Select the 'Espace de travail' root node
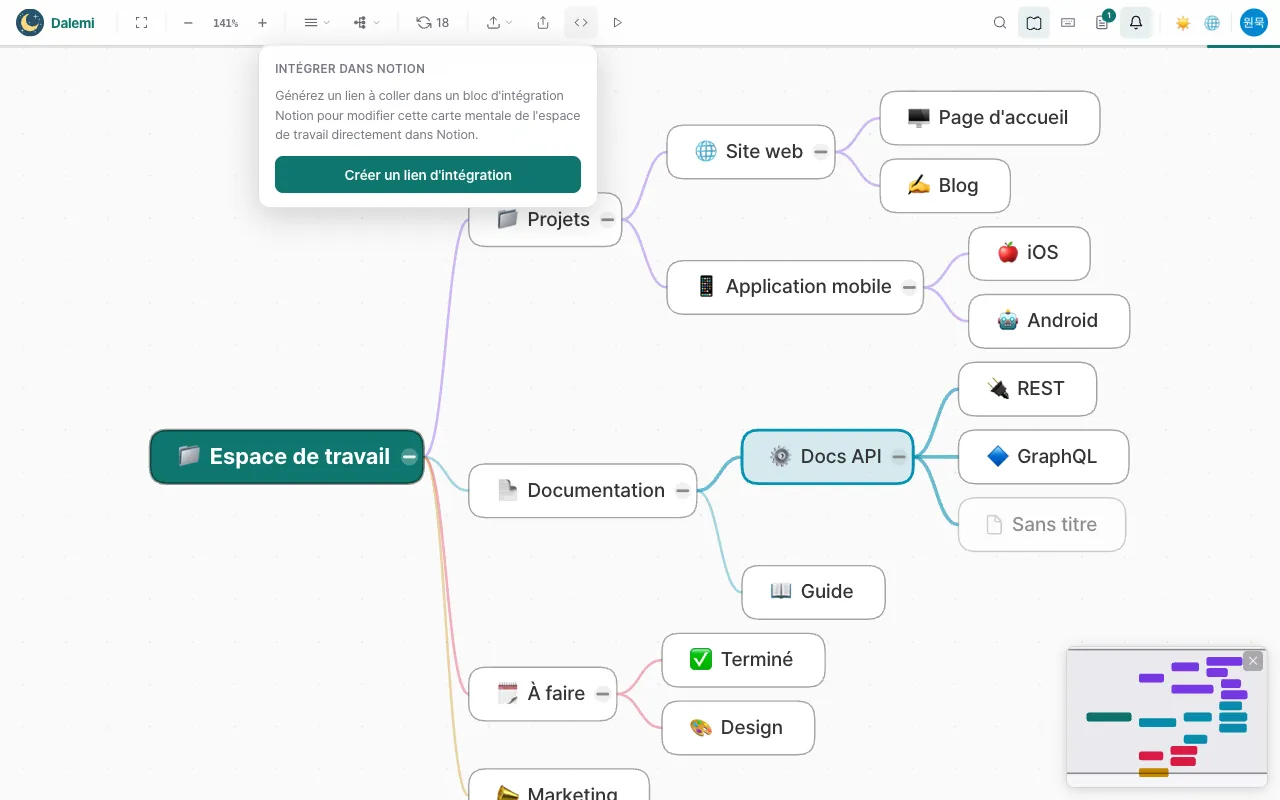This screenshot has height=800, width=1280. (x=287, y=457)
